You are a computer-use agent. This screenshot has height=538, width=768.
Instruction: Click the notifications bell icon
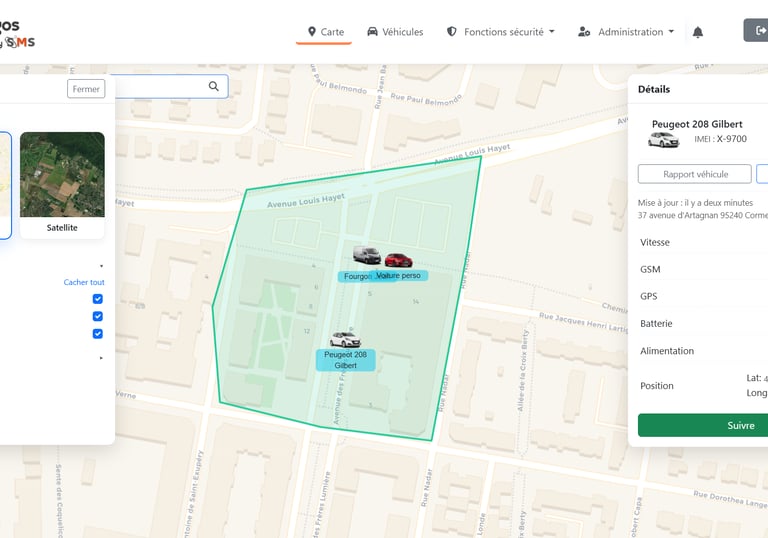click(x=697, y=32)
